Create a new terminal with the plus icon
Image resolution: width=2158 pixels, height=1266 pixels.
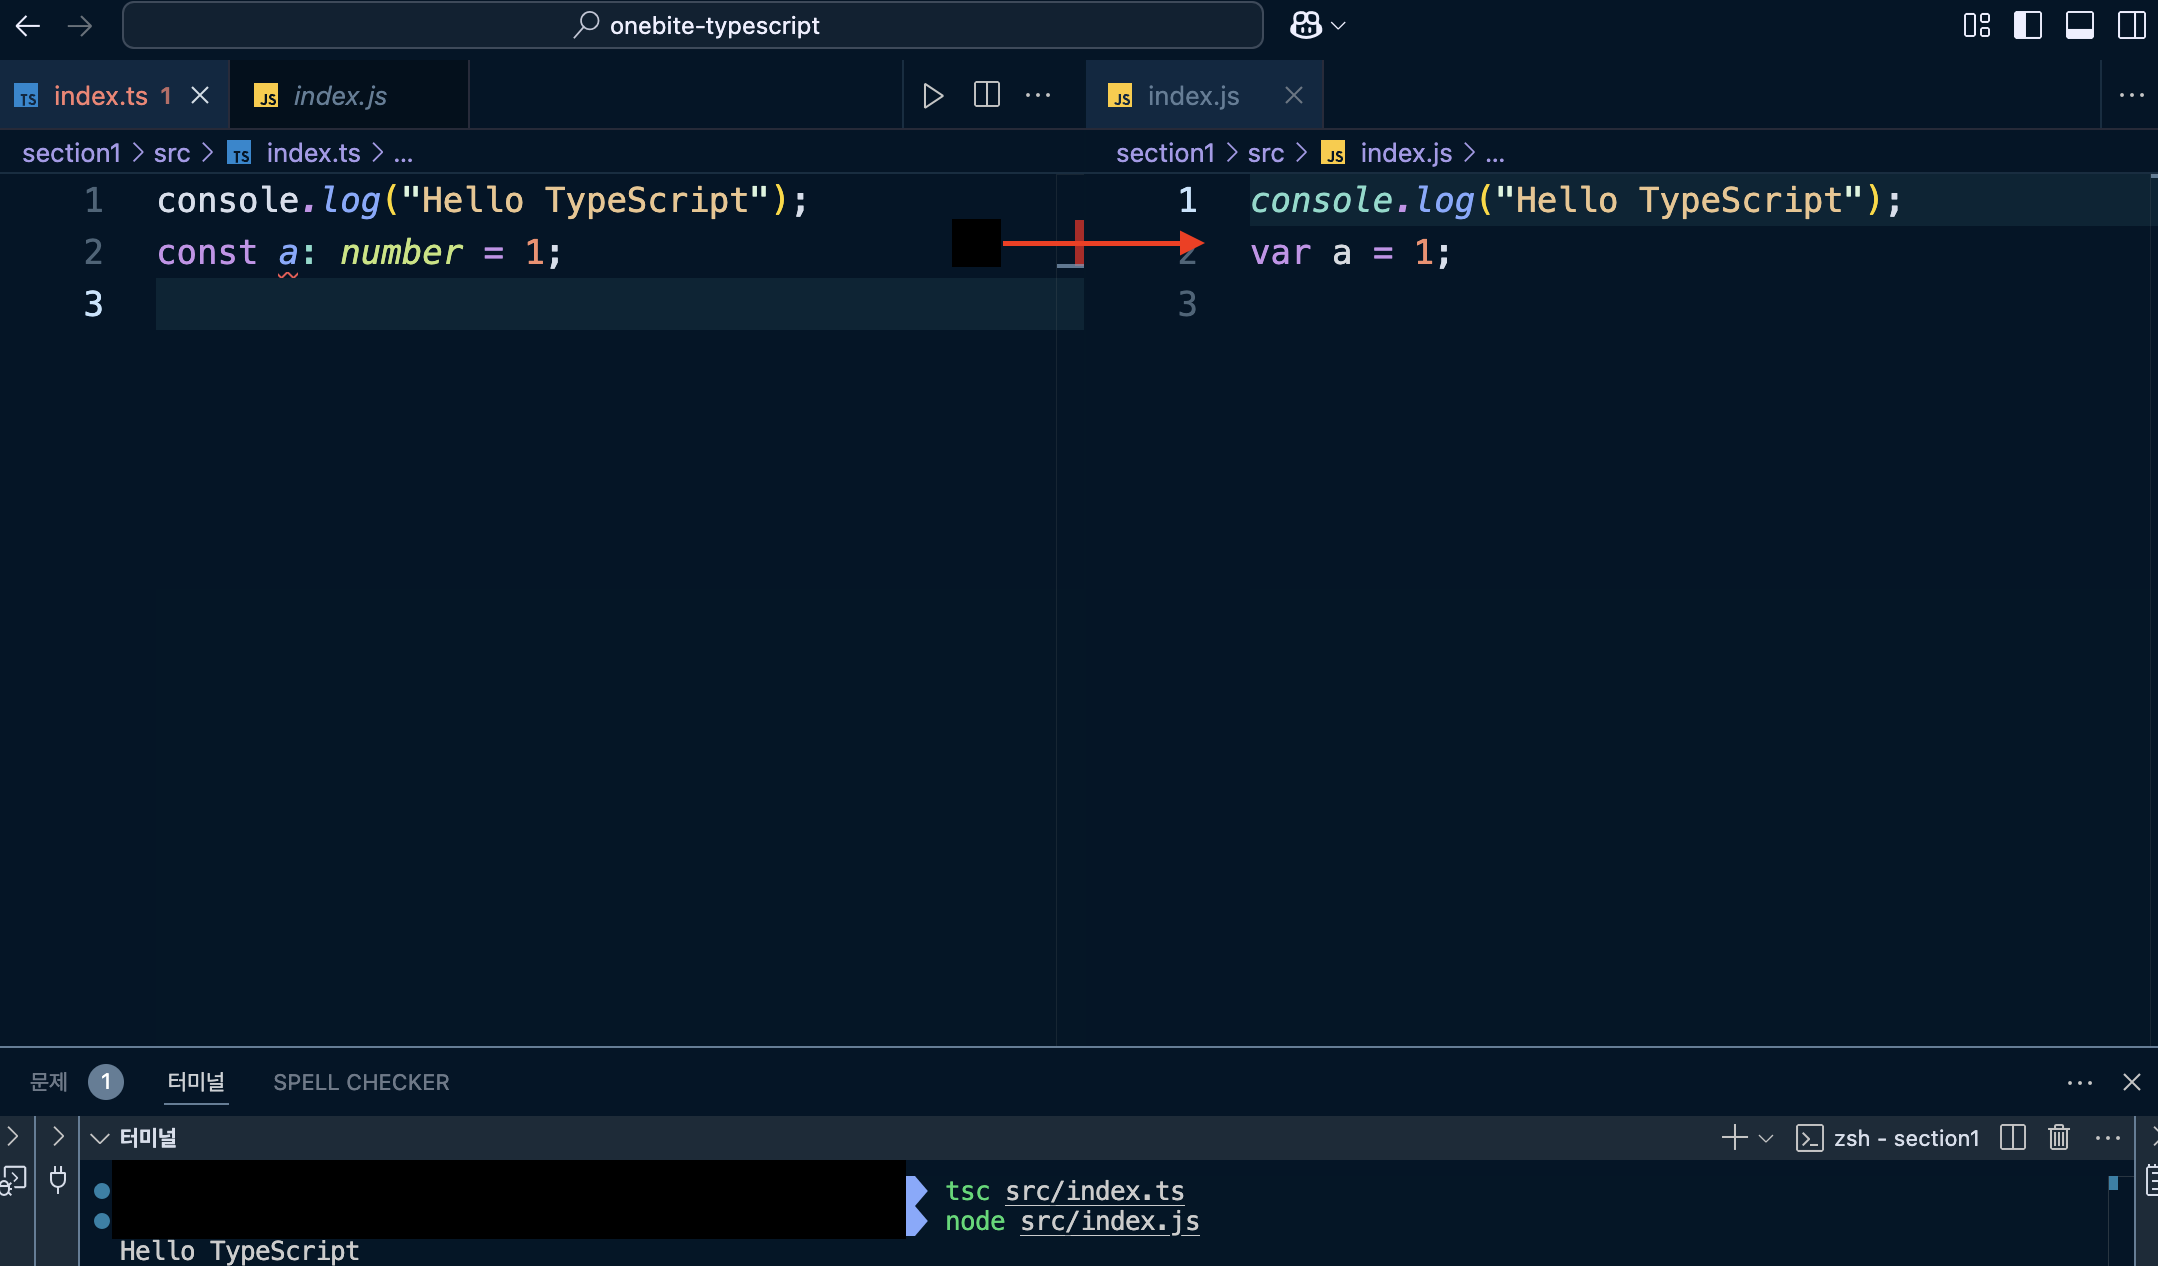pos(1732,1138)
